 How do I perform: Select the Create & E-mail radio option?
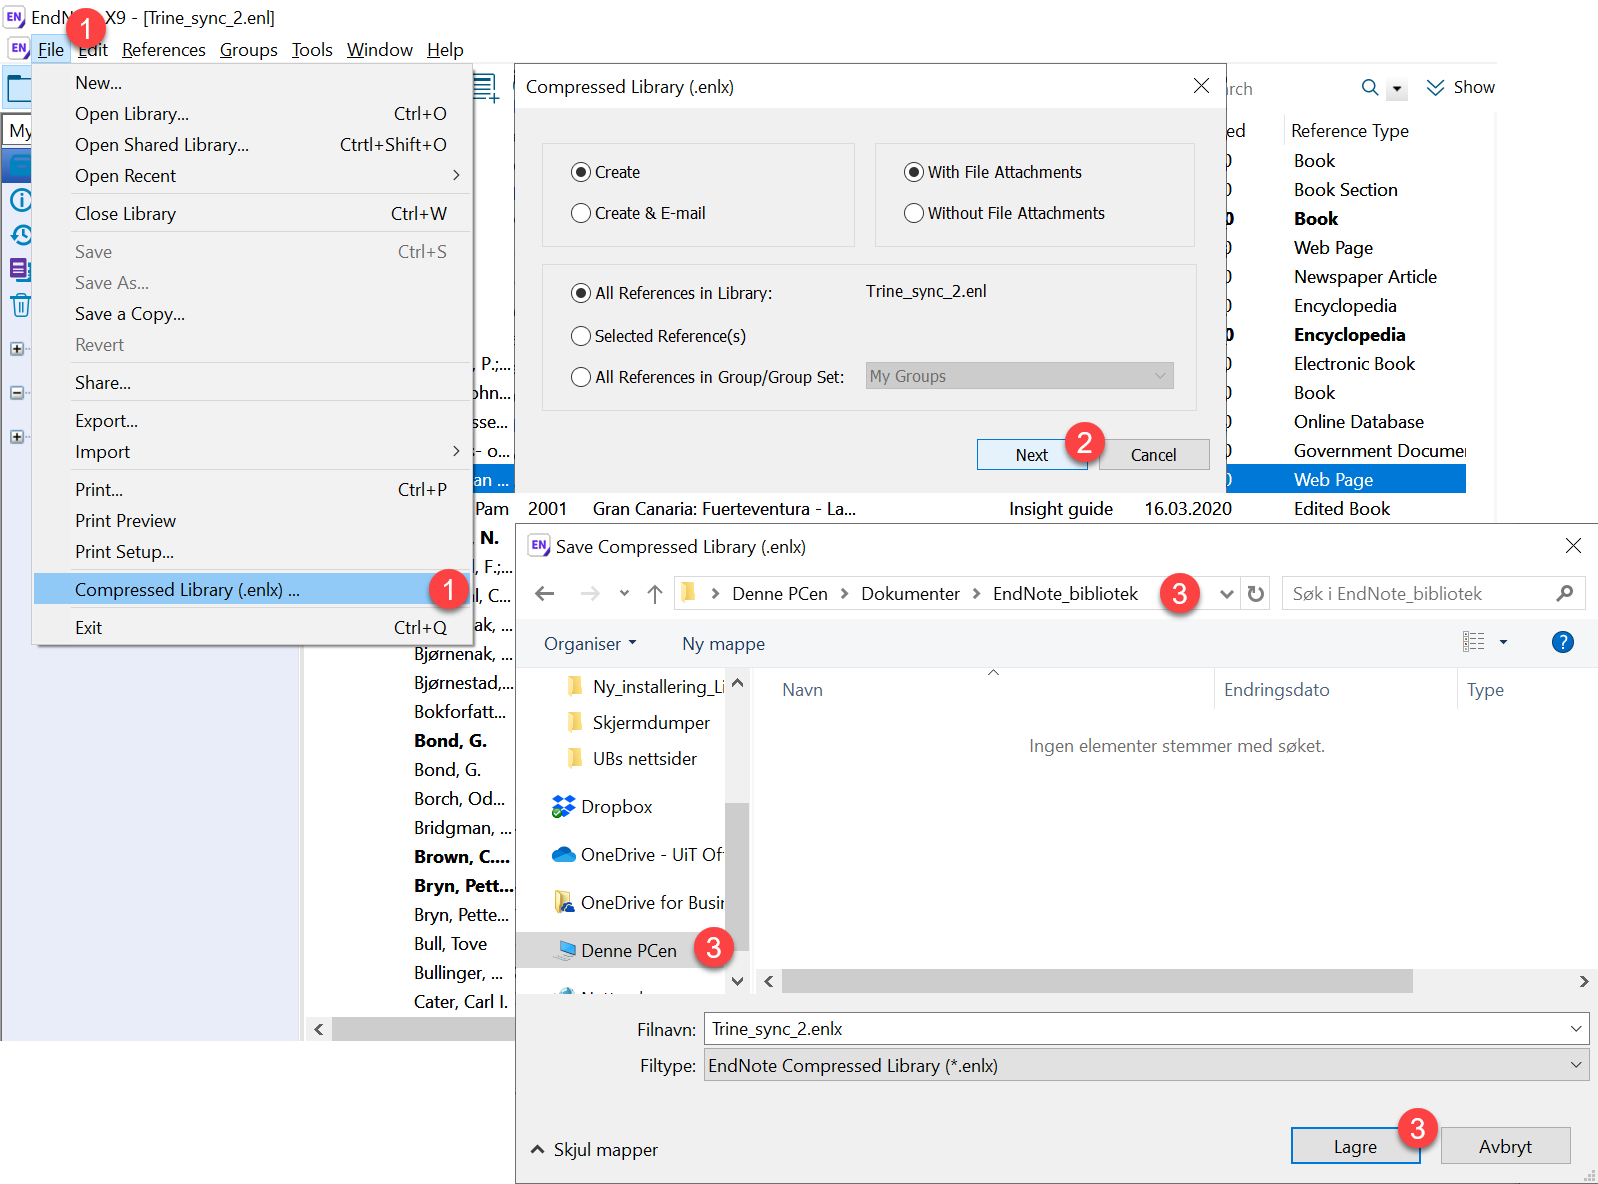click(x=581, y=213)
